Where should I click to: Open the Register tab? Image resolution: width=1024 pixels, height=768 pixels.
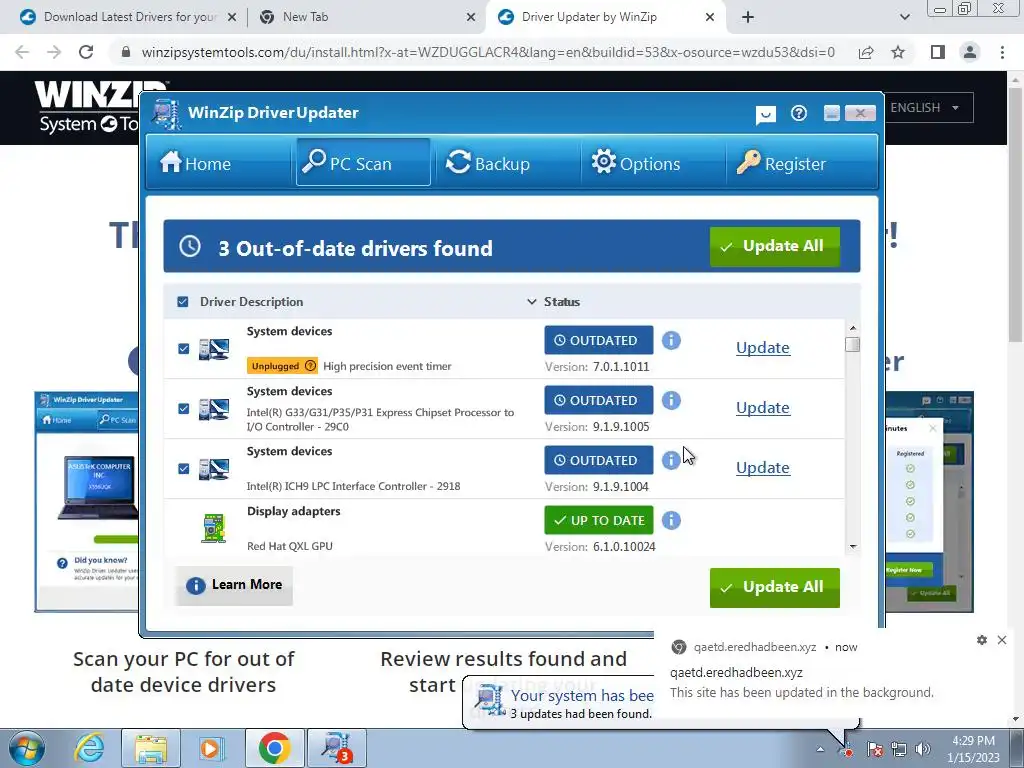pyautogui.click(x=782, y=163)
